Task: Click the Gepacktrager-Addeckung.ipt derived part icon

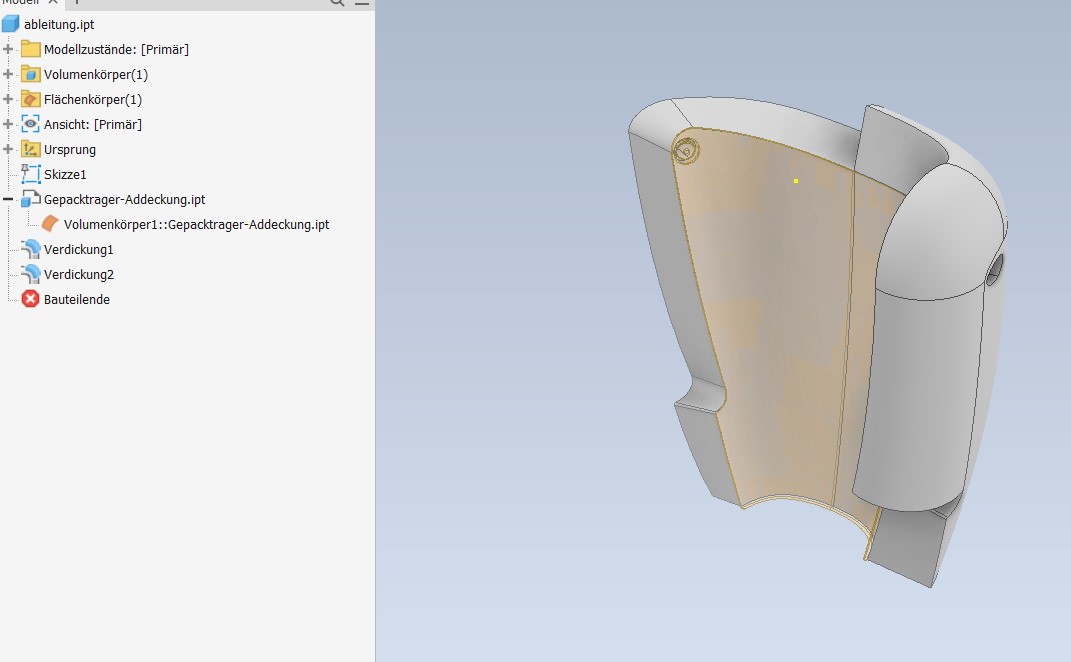Action: 31,199
